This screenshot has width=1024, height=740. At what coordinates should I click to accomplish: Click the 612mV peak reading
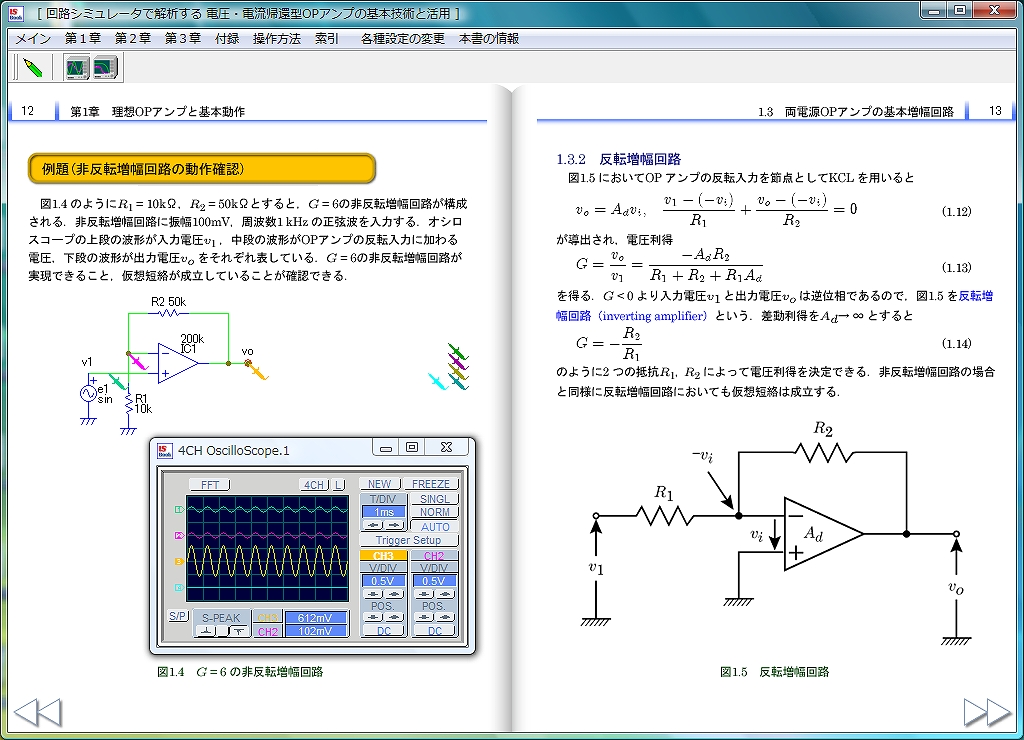[315, 617]
